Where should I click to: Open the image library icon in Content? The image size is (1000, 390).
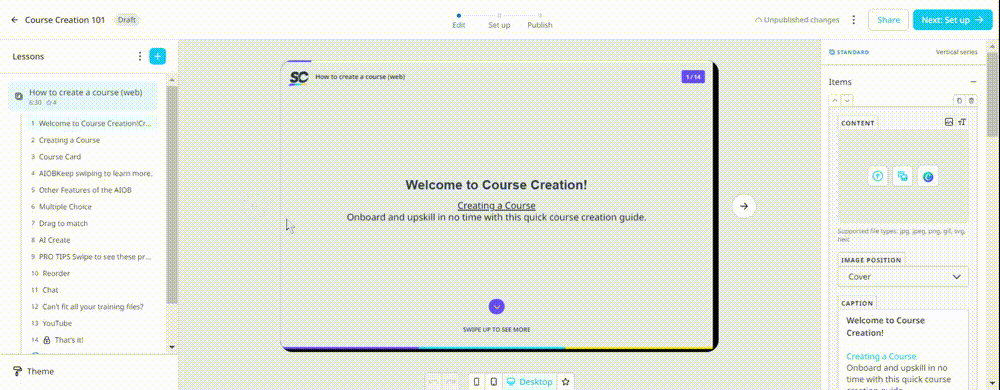(902, 177)
